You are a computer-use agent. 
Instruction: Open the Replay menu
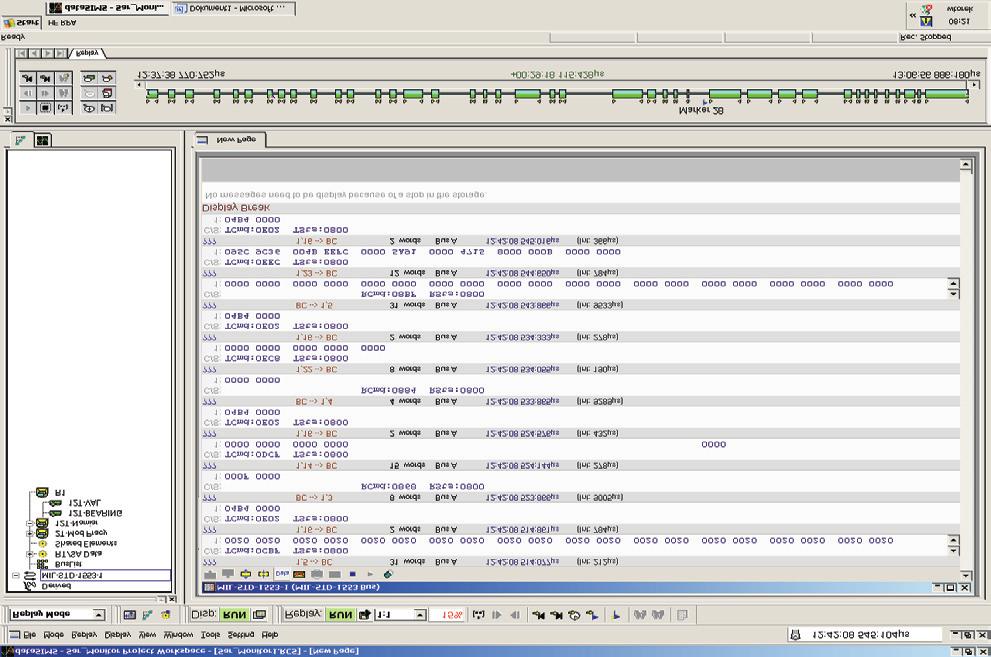click(x=83, y=634)
